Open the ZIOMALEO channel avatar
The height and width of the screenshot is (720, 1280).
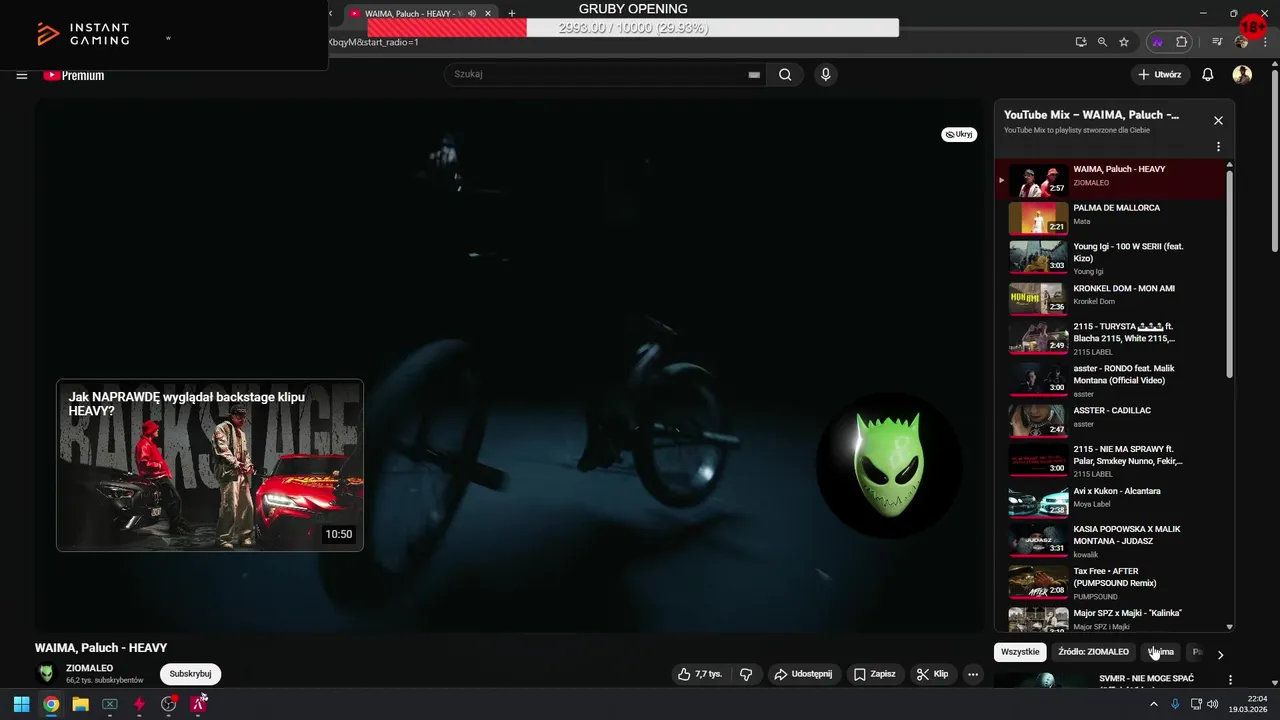45,674
